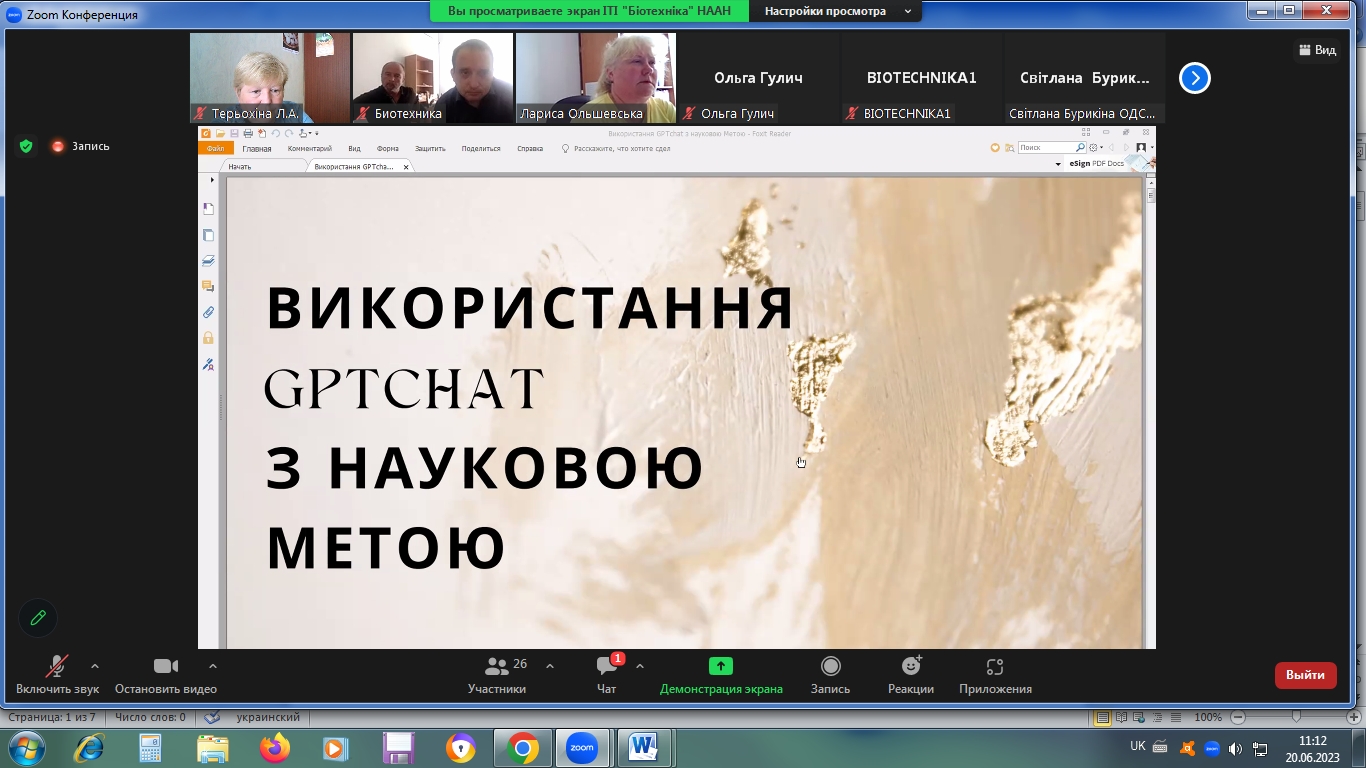Open Firefox from taskbar

point(274,748)
